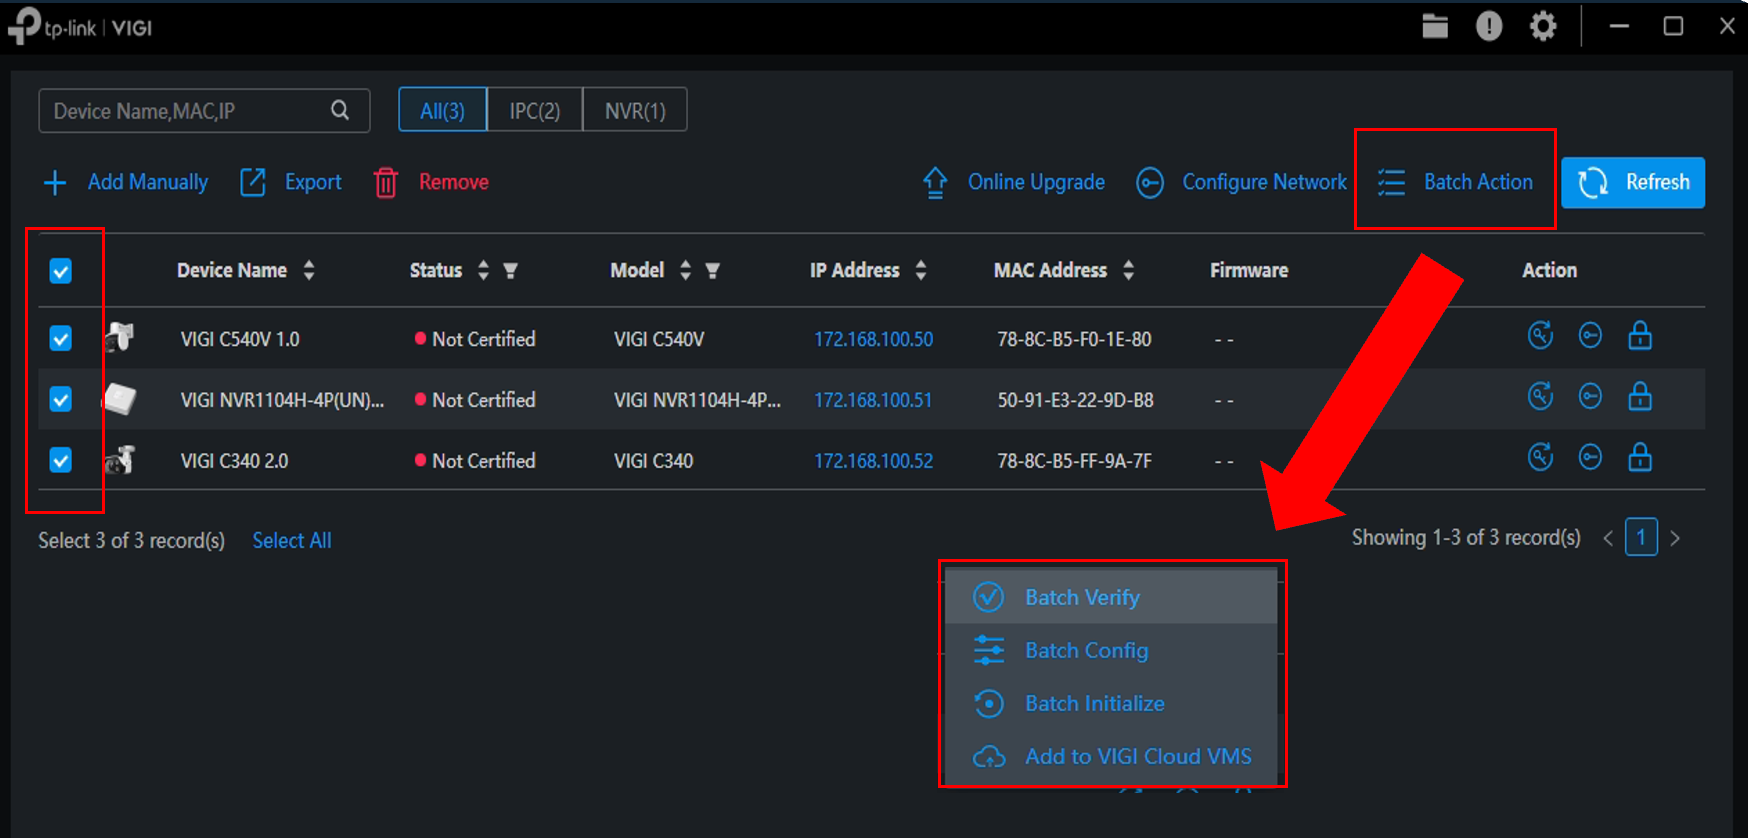The width and height of the screenshot is (1748, 838).
Task: Uncheck the VIGI NVR1104H-4P(UN) row checkbox
Action: (x=61, y=400)
